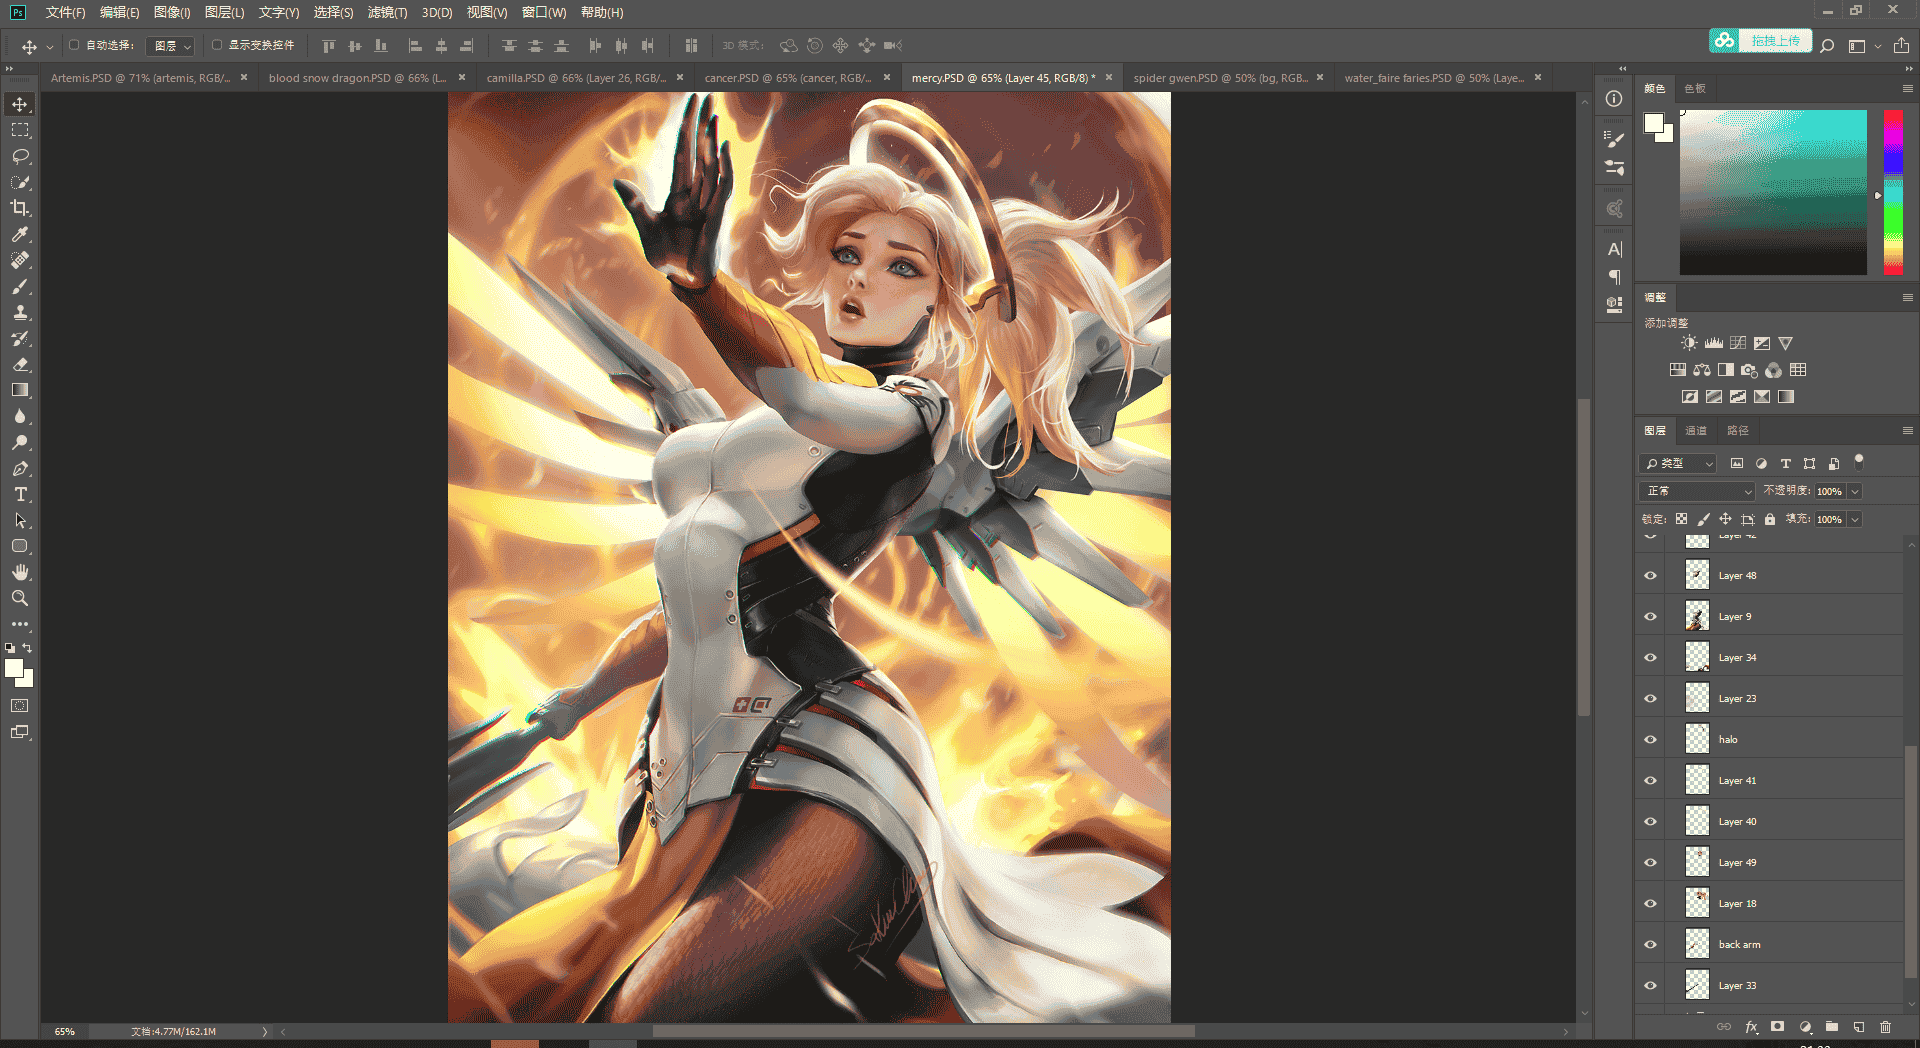
Task: Hide the back arm layer
Action: coord(1651,945)
